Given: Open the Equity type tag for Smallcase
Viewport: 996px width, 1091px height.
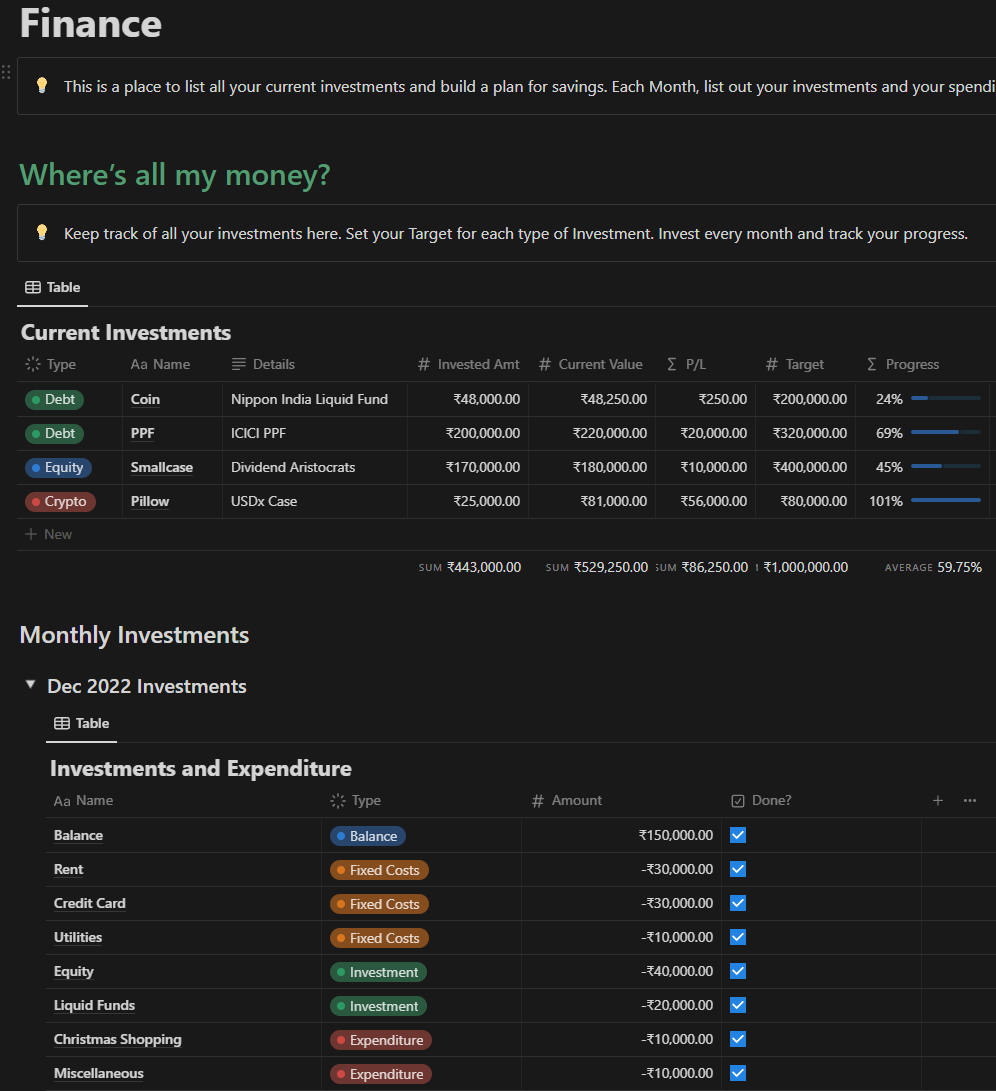Looking at the screenshot, I should pos(58,468).
